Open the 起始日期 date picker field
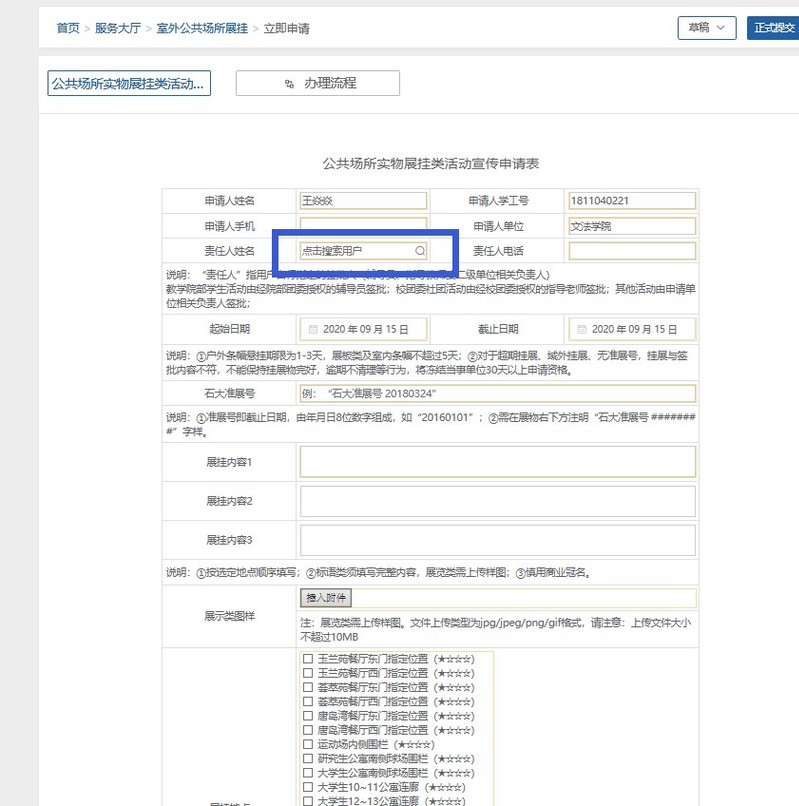799x806 pixels. (363, 329)
